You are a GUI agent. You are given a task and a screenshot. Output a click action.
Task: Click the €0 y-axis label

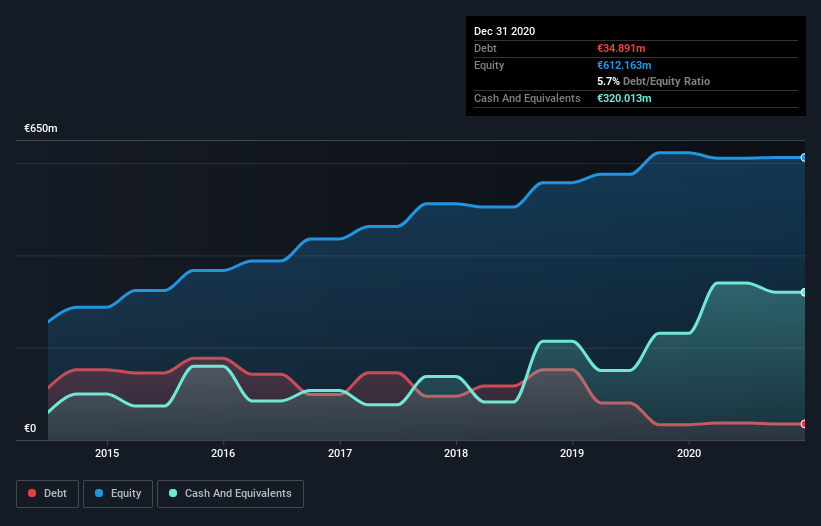click(x=30, y=428)
